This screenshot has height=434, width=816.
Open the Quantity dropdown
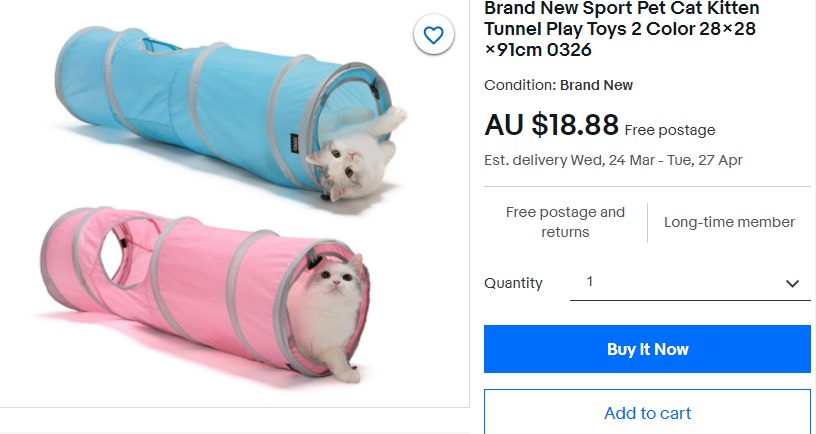[690, 283]
